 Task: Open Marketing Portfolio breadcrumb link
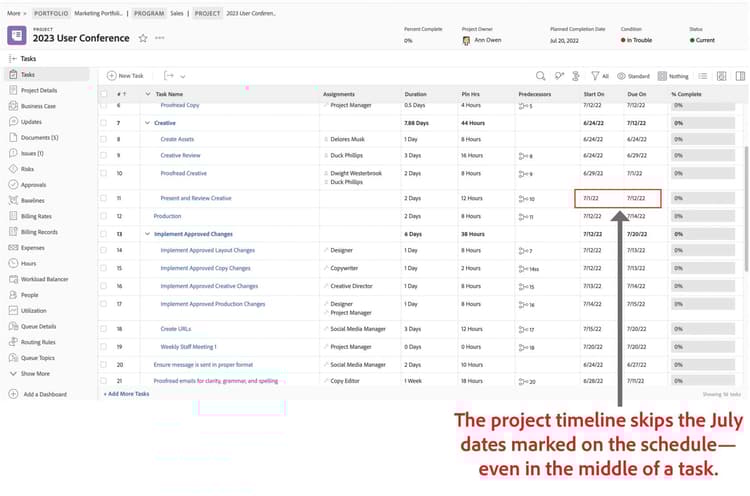[x=99, y=13]
